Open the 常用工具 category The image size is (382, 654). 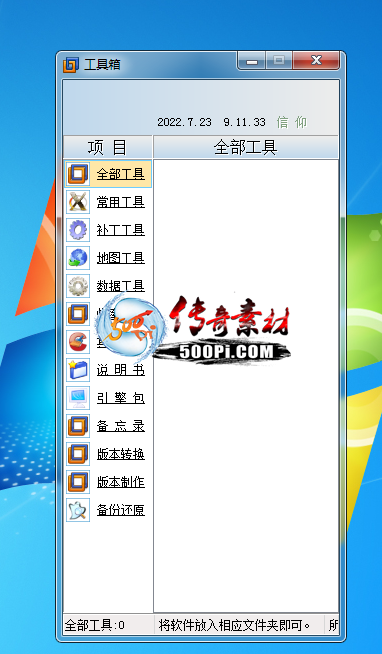click(121, 202)
